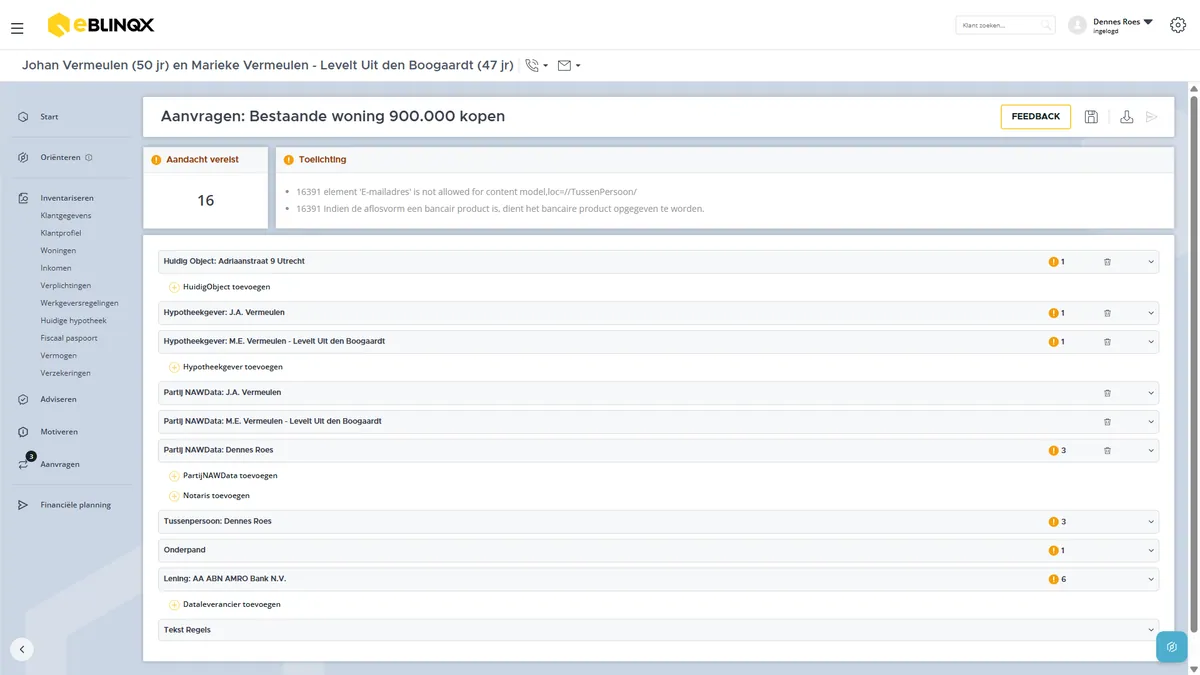Click the FEEDBACK button
This screenshot has height=675, width=1200.
[1036, 117]
